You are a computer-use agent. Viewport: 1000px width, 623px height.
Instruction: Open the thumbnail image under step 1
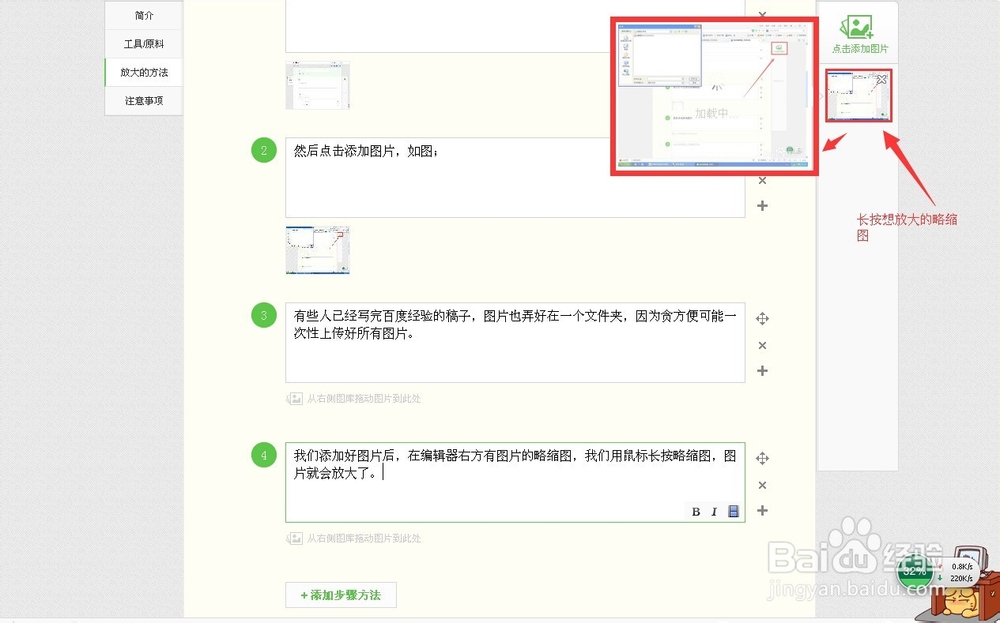coord(318,85)
